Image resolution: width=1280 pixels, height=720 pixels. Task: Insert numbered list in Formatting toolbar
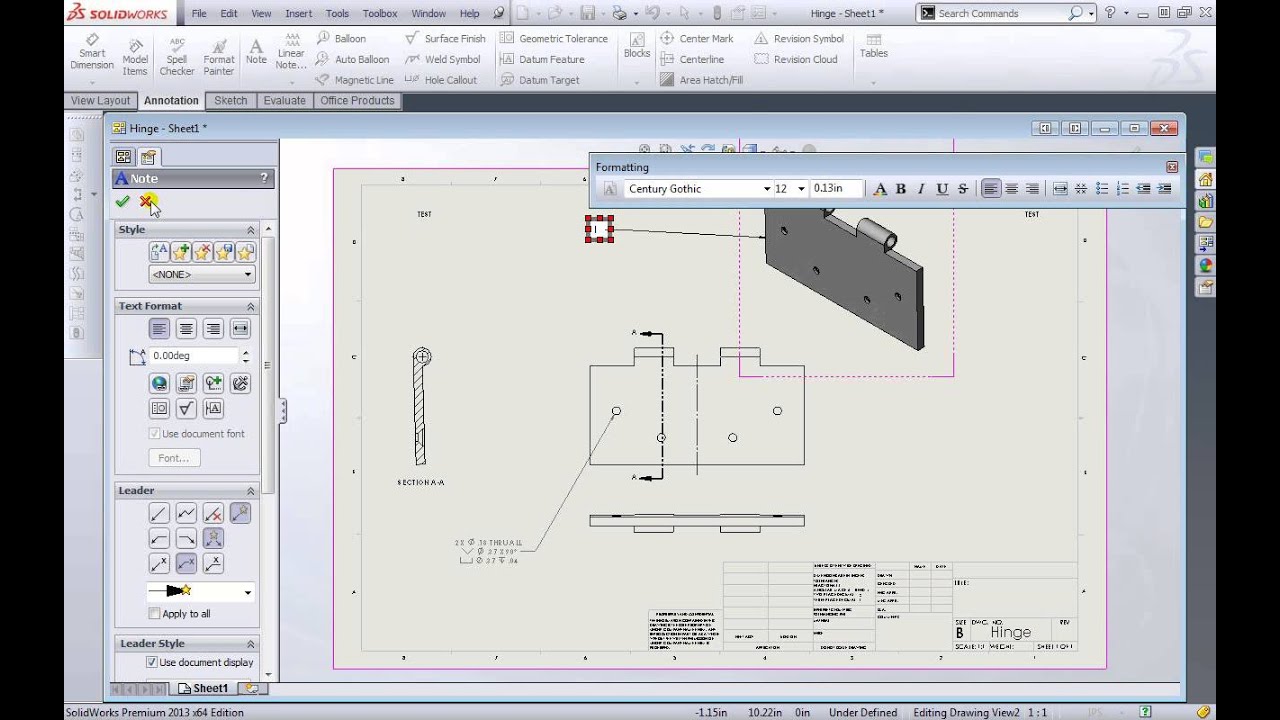1123,189
